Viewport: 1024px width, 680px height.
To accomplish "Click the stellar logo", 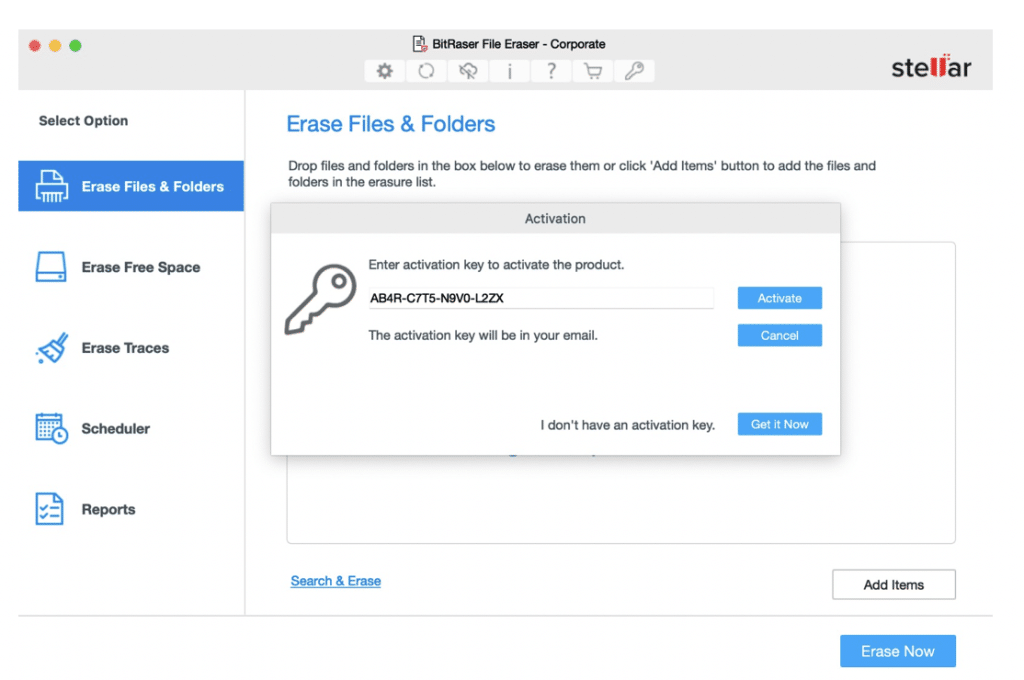I will [931, 66].
